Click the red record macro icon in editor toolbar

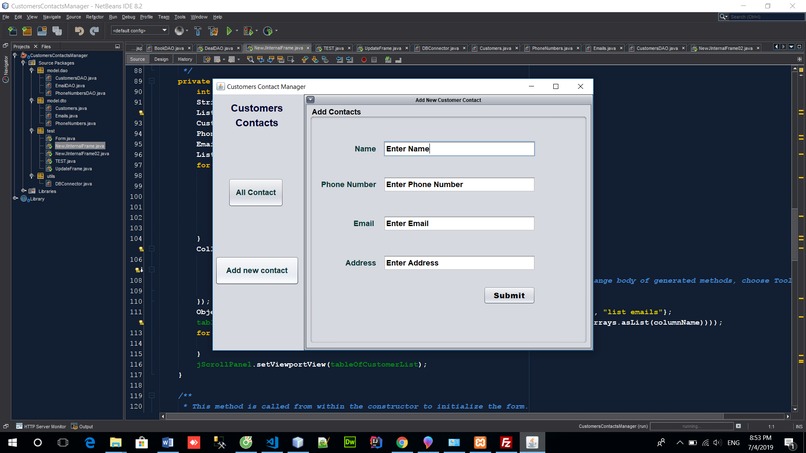(364, 60)
